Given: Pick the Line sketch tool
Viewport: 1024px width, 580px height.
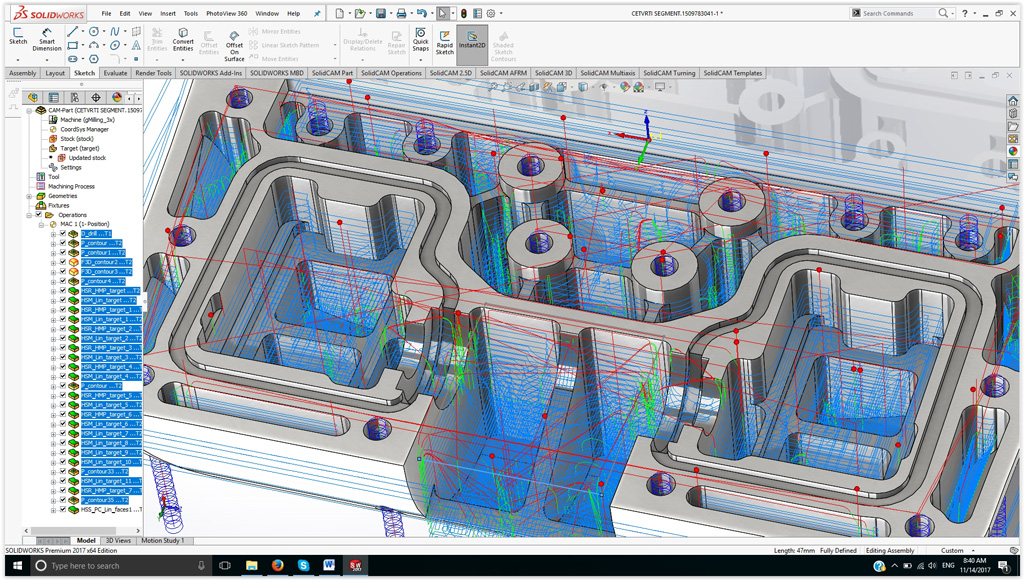Looking at the screenshot, I should pyautogui.click(x=72, y=31).
